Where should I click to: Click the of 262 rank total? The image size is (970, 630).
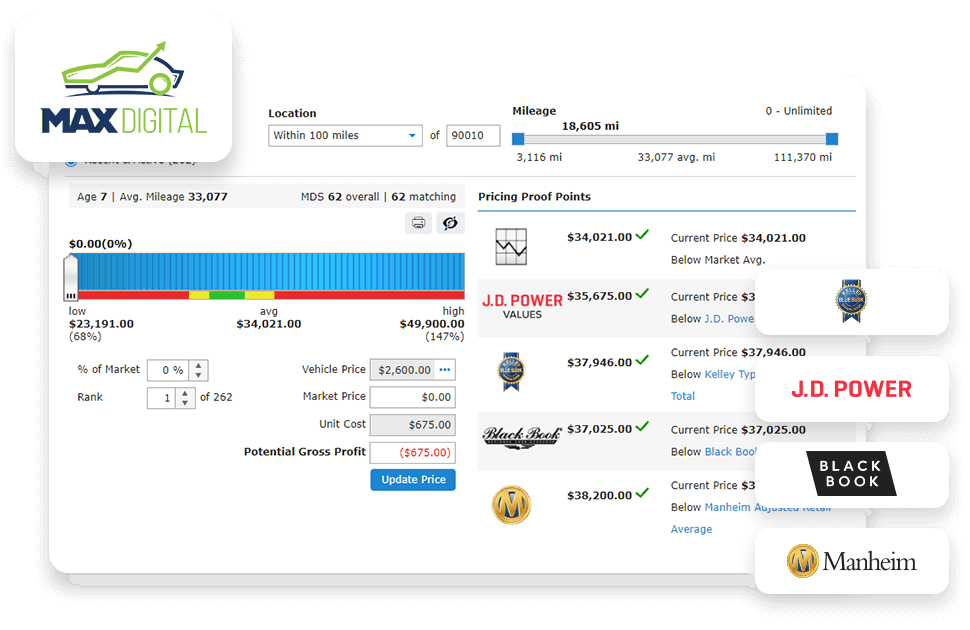[x=217, y=397]
